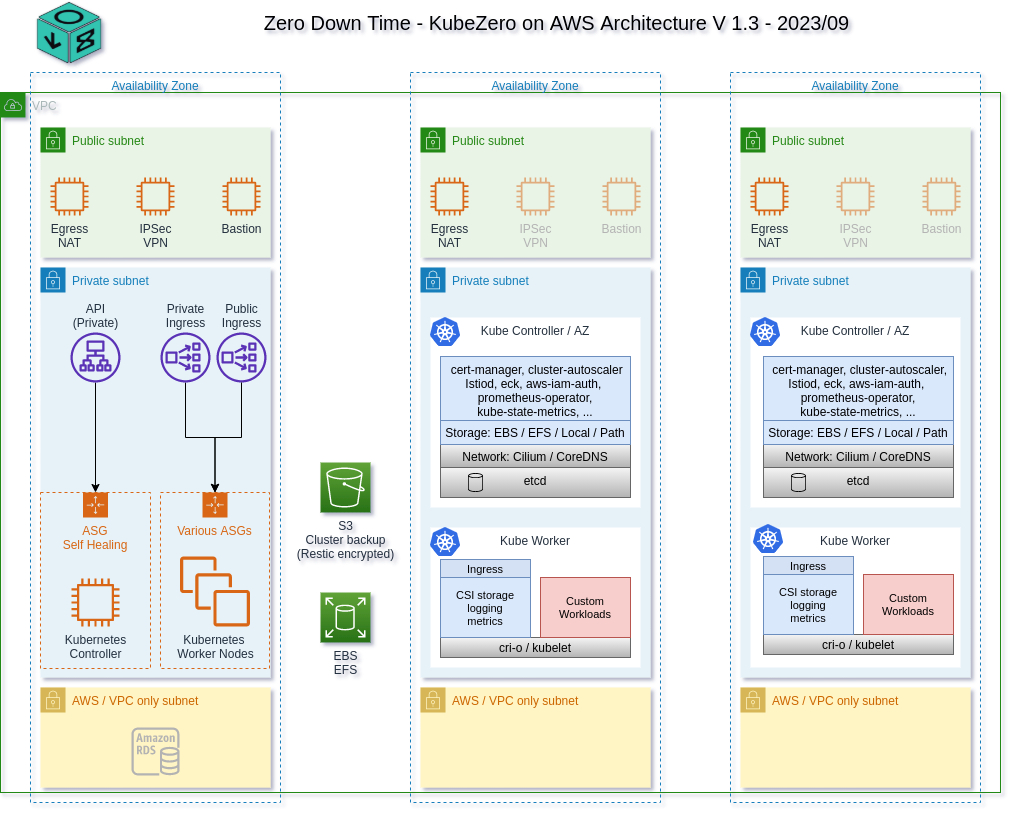The image size is (1012, 814).
Task: Click faded Bastion chip in right zone
Action: (x=941, y=196)
